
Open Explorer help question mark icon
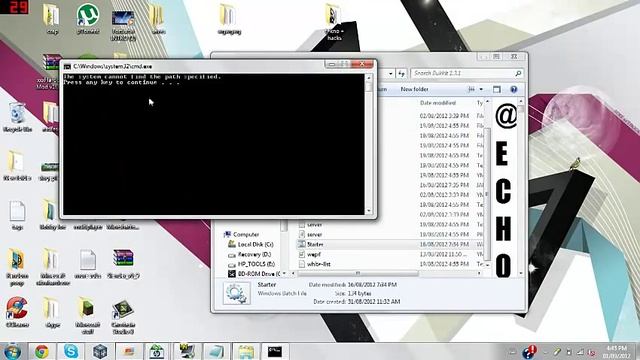[x=513, y=89]
